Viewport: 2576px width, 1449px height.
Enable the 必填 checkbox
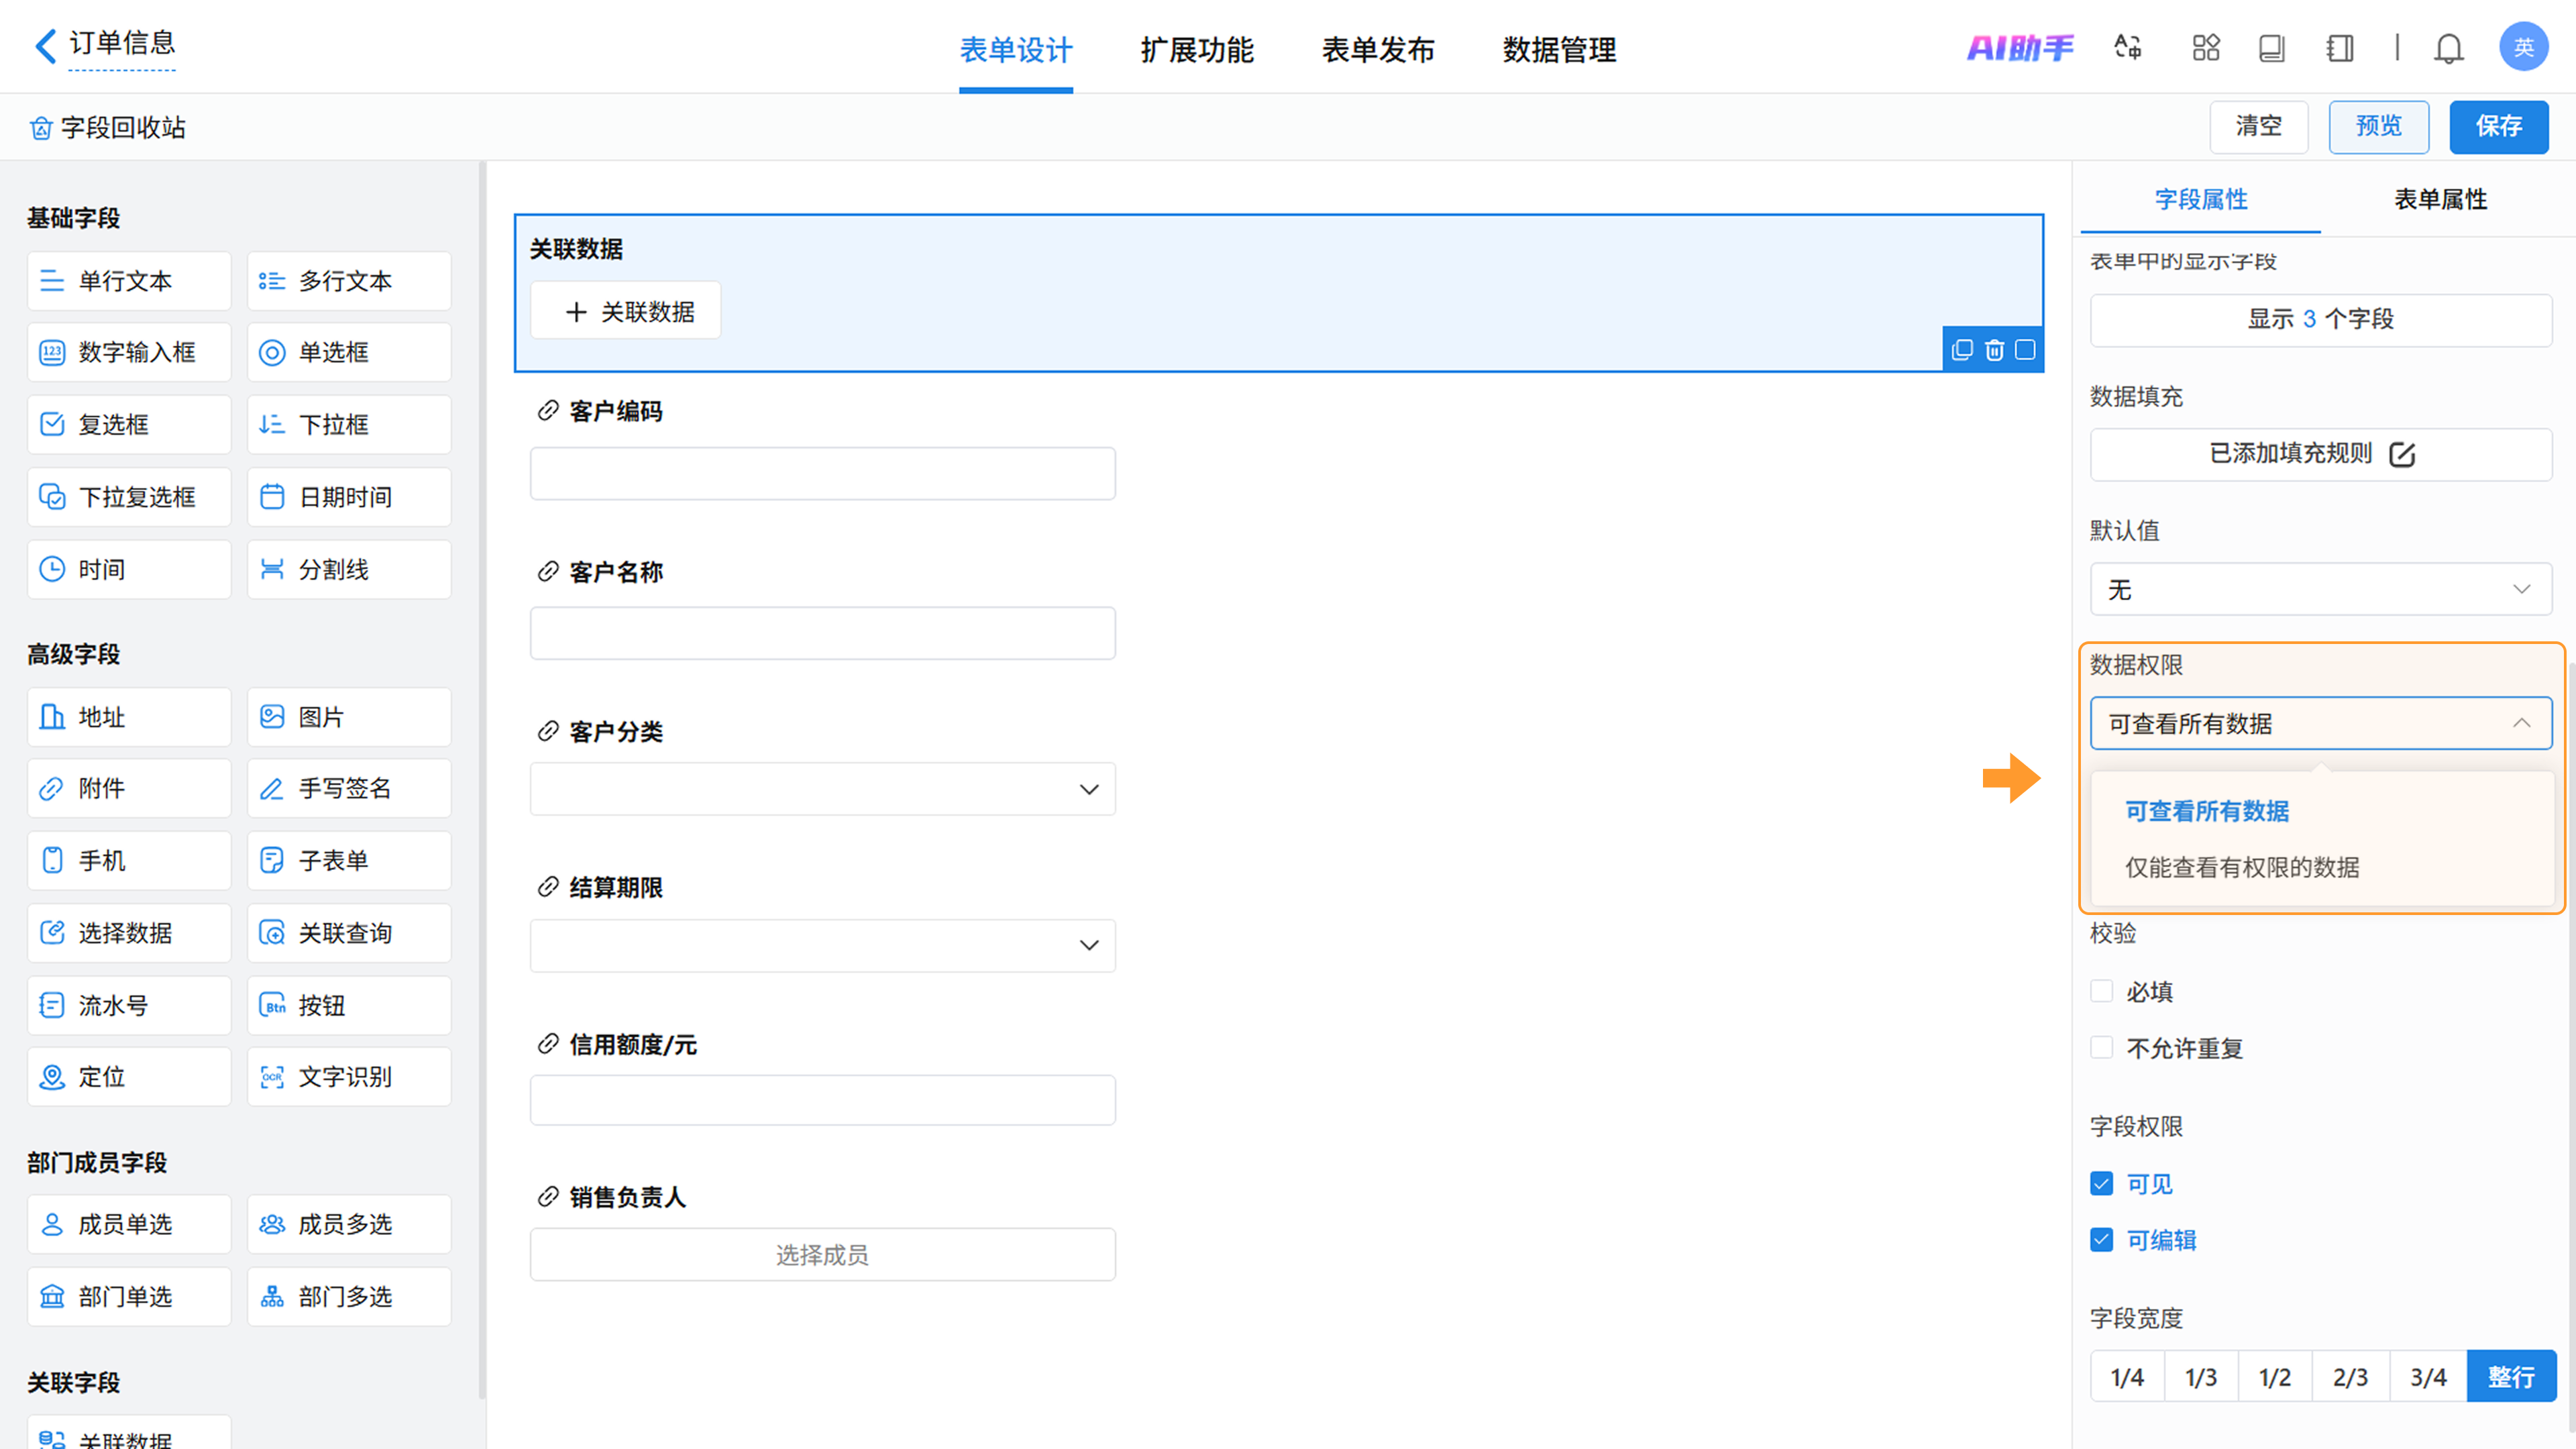2102,991
